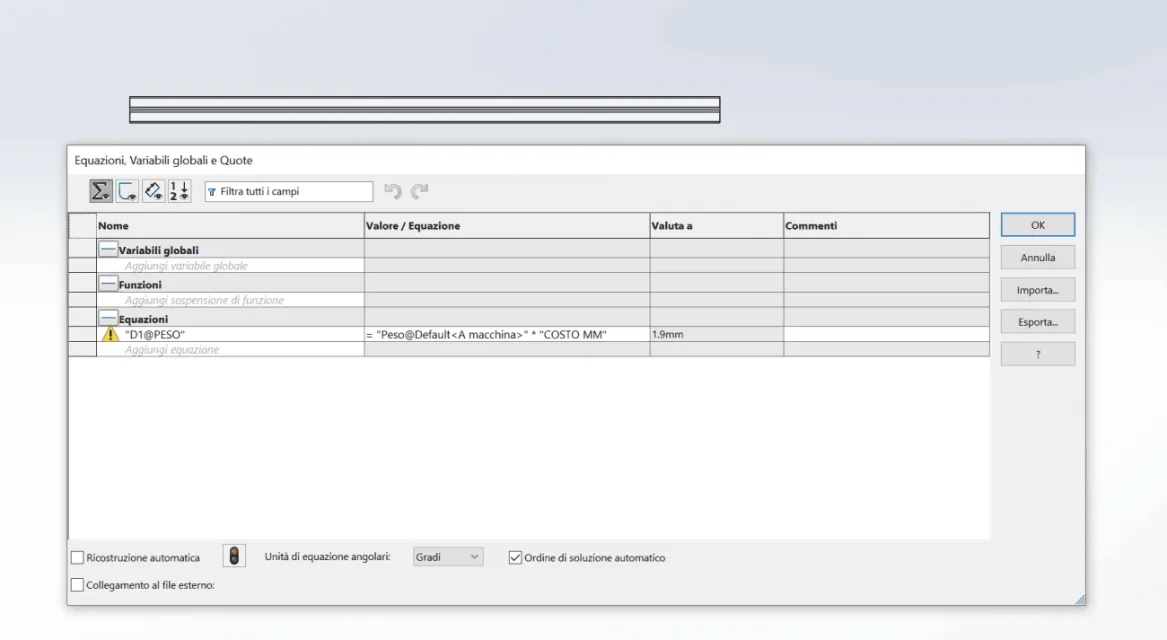Enable Ricostruzione automatica checkbox
Viewport: 1167px width, 640px height.
coord(77,557)
